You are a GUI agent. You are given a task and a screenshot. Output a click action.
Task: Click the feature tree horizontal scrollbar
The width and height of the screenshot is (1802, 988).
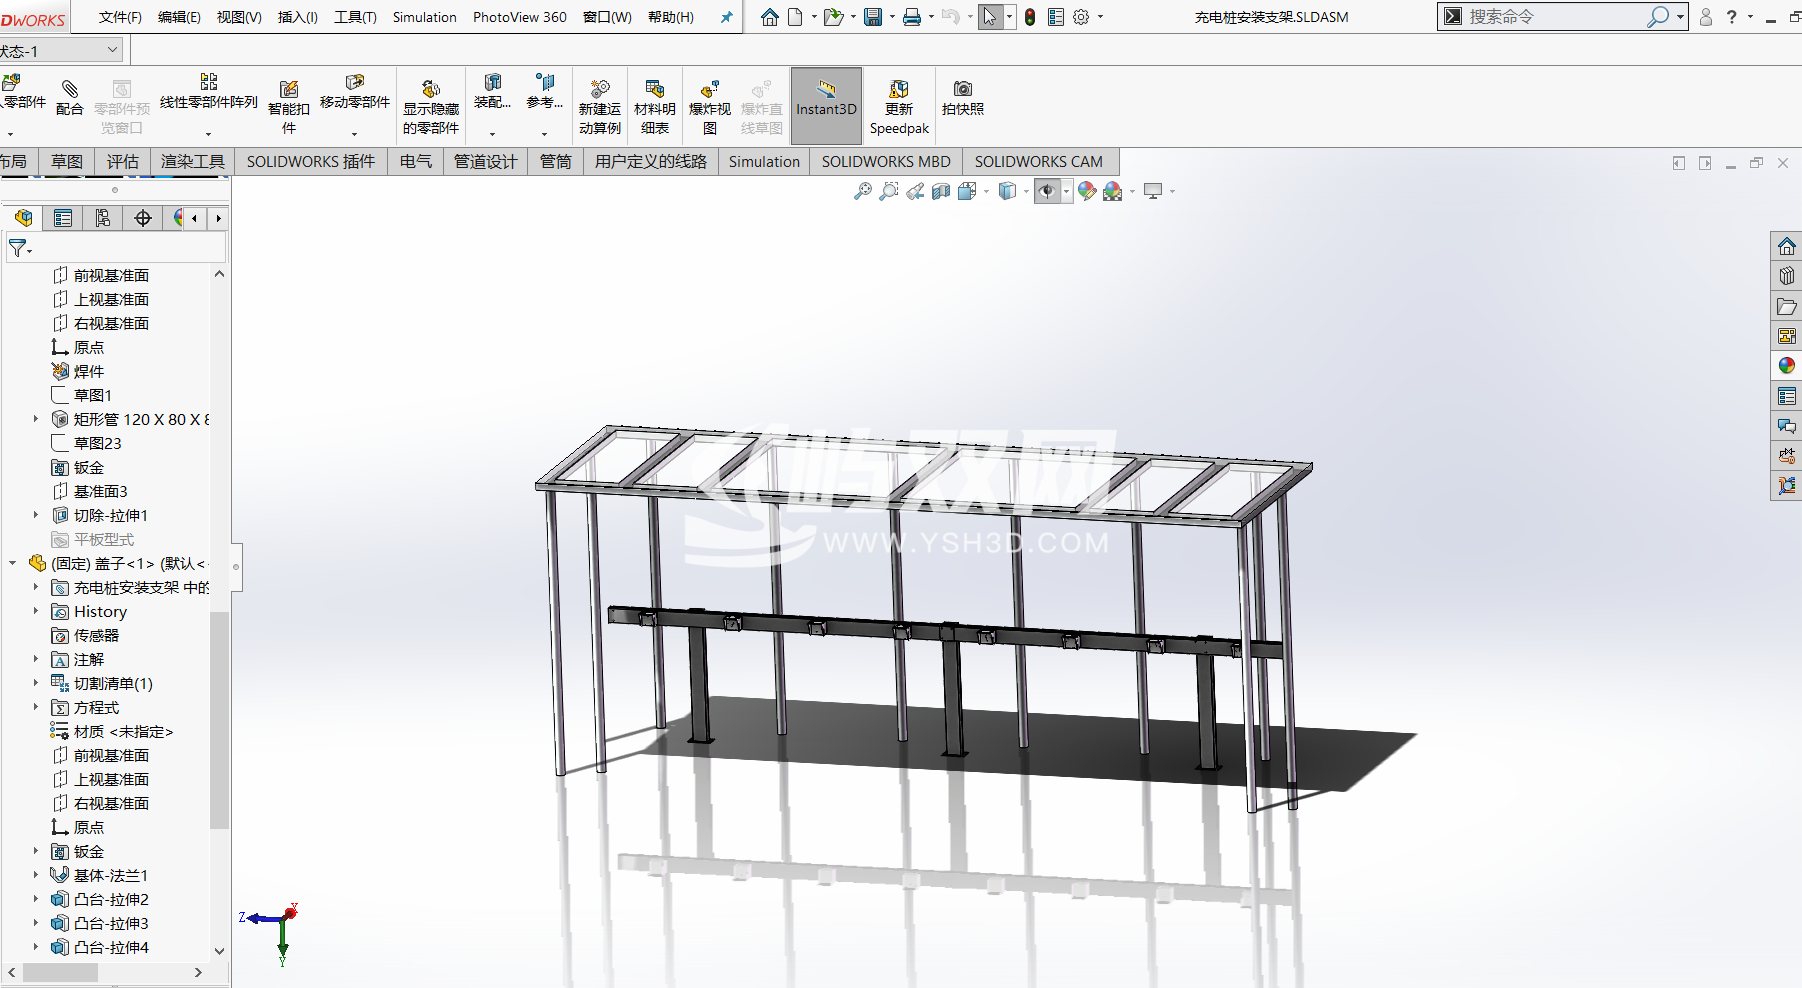pyautogui.click(x=61, y=972)
